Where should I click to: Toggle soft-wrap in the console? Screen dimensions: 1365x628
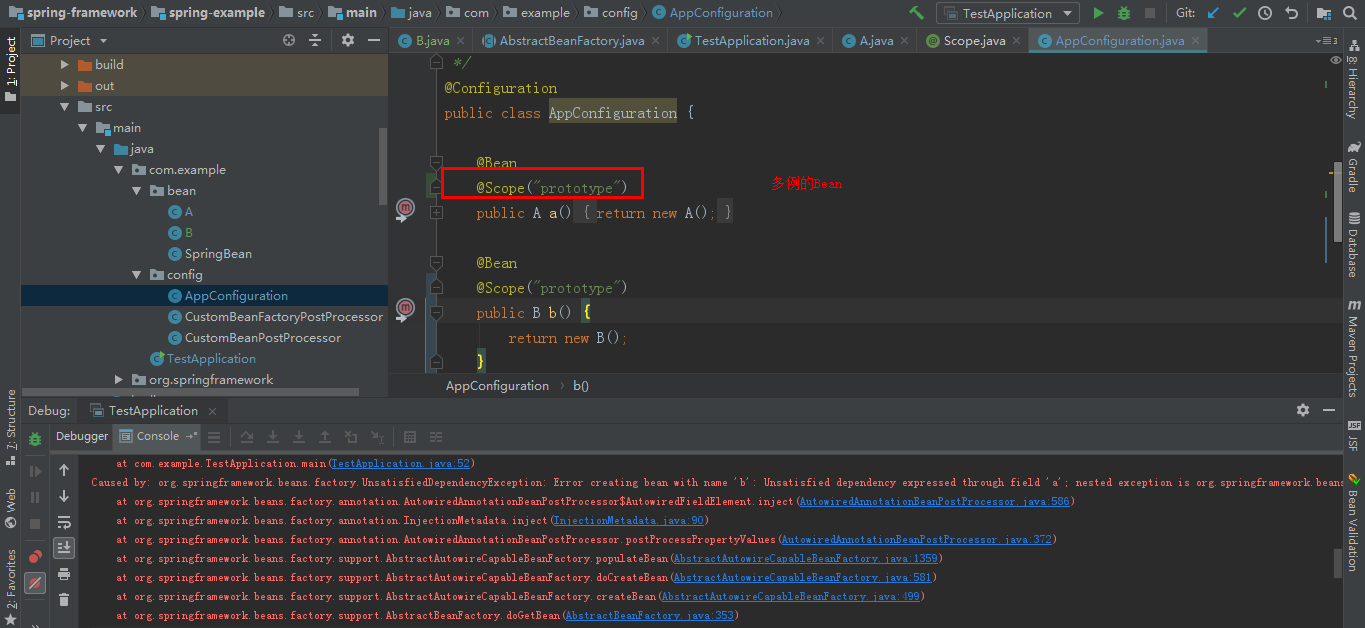(64, 522)
